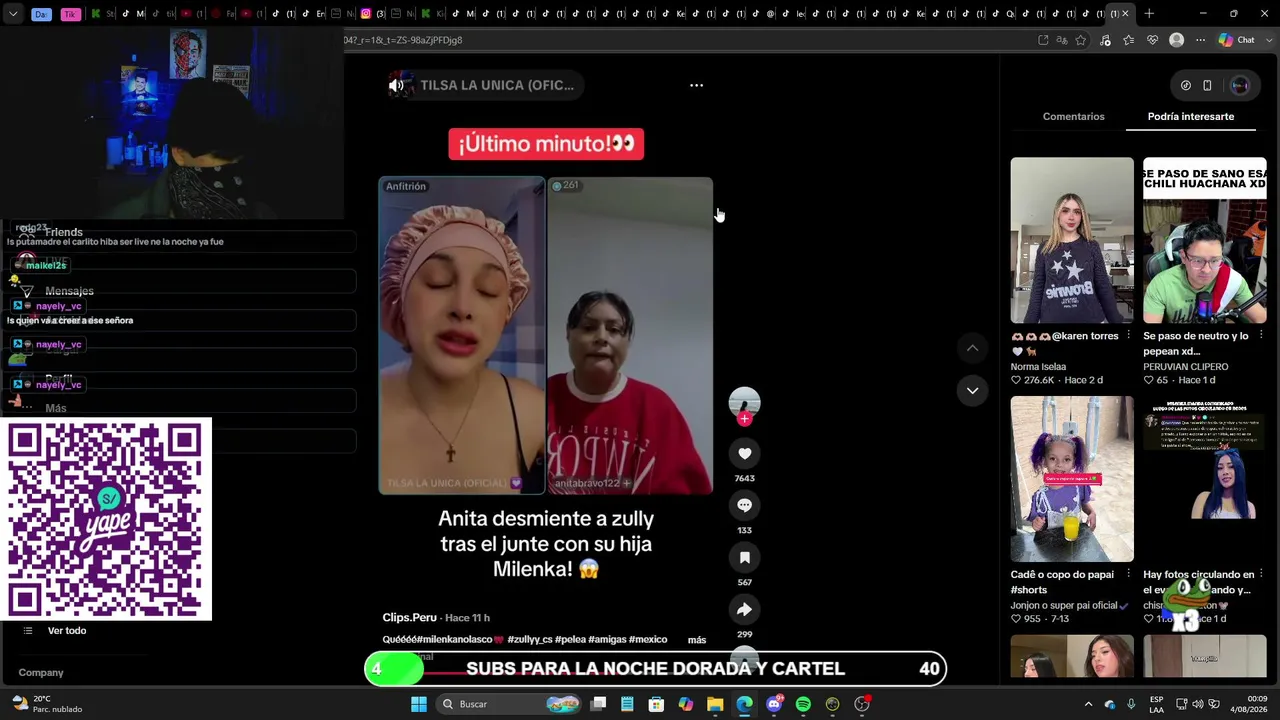This screenshot has width=1280, height=720.
Task: Click the anitabravo122 guest name label
Action: click(587, 483)
